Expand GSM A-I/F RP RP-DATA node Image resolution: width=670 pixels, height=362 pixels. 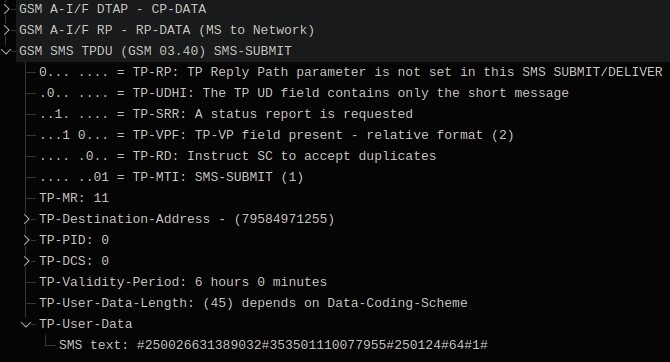(6, 30)
